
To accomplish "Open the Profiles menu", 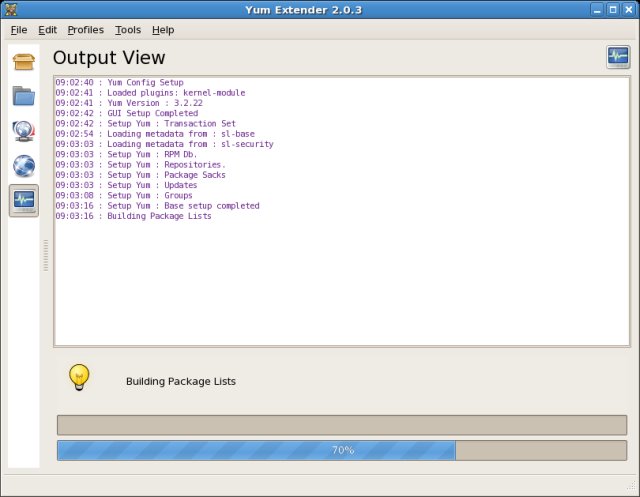I will tap(86, 30).
